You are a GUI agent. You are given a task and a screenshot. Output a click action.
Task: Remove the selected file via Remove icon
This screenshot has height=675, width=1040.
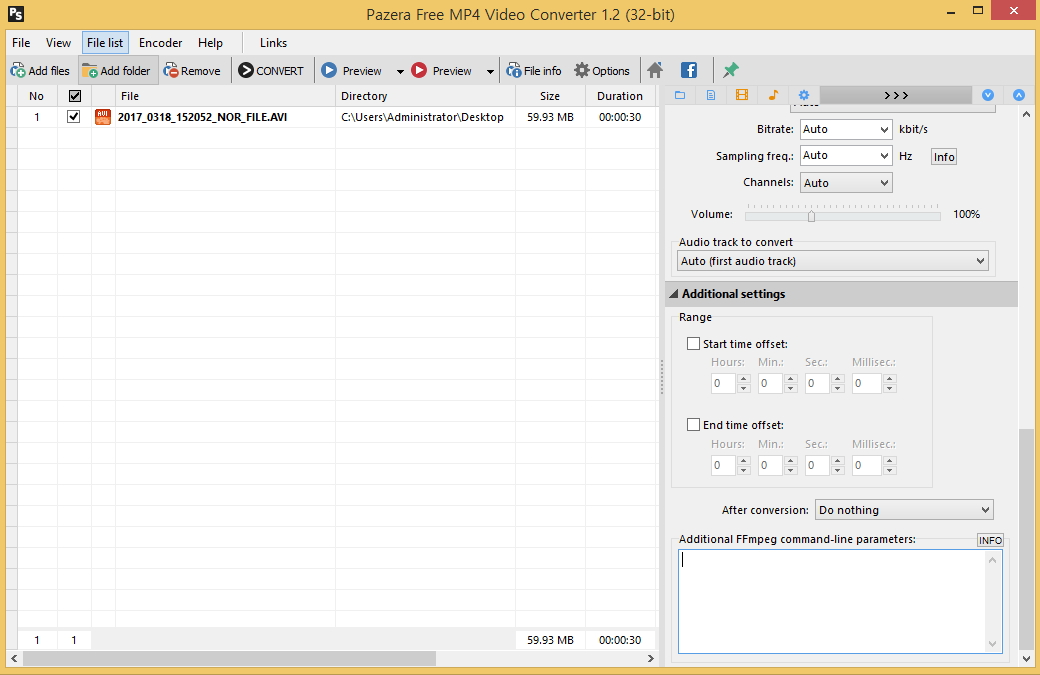pos(192,71)
